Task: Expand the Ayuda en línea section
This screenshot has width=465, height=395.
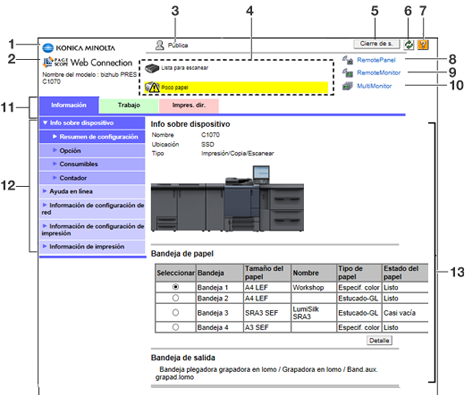Action: 92,191
